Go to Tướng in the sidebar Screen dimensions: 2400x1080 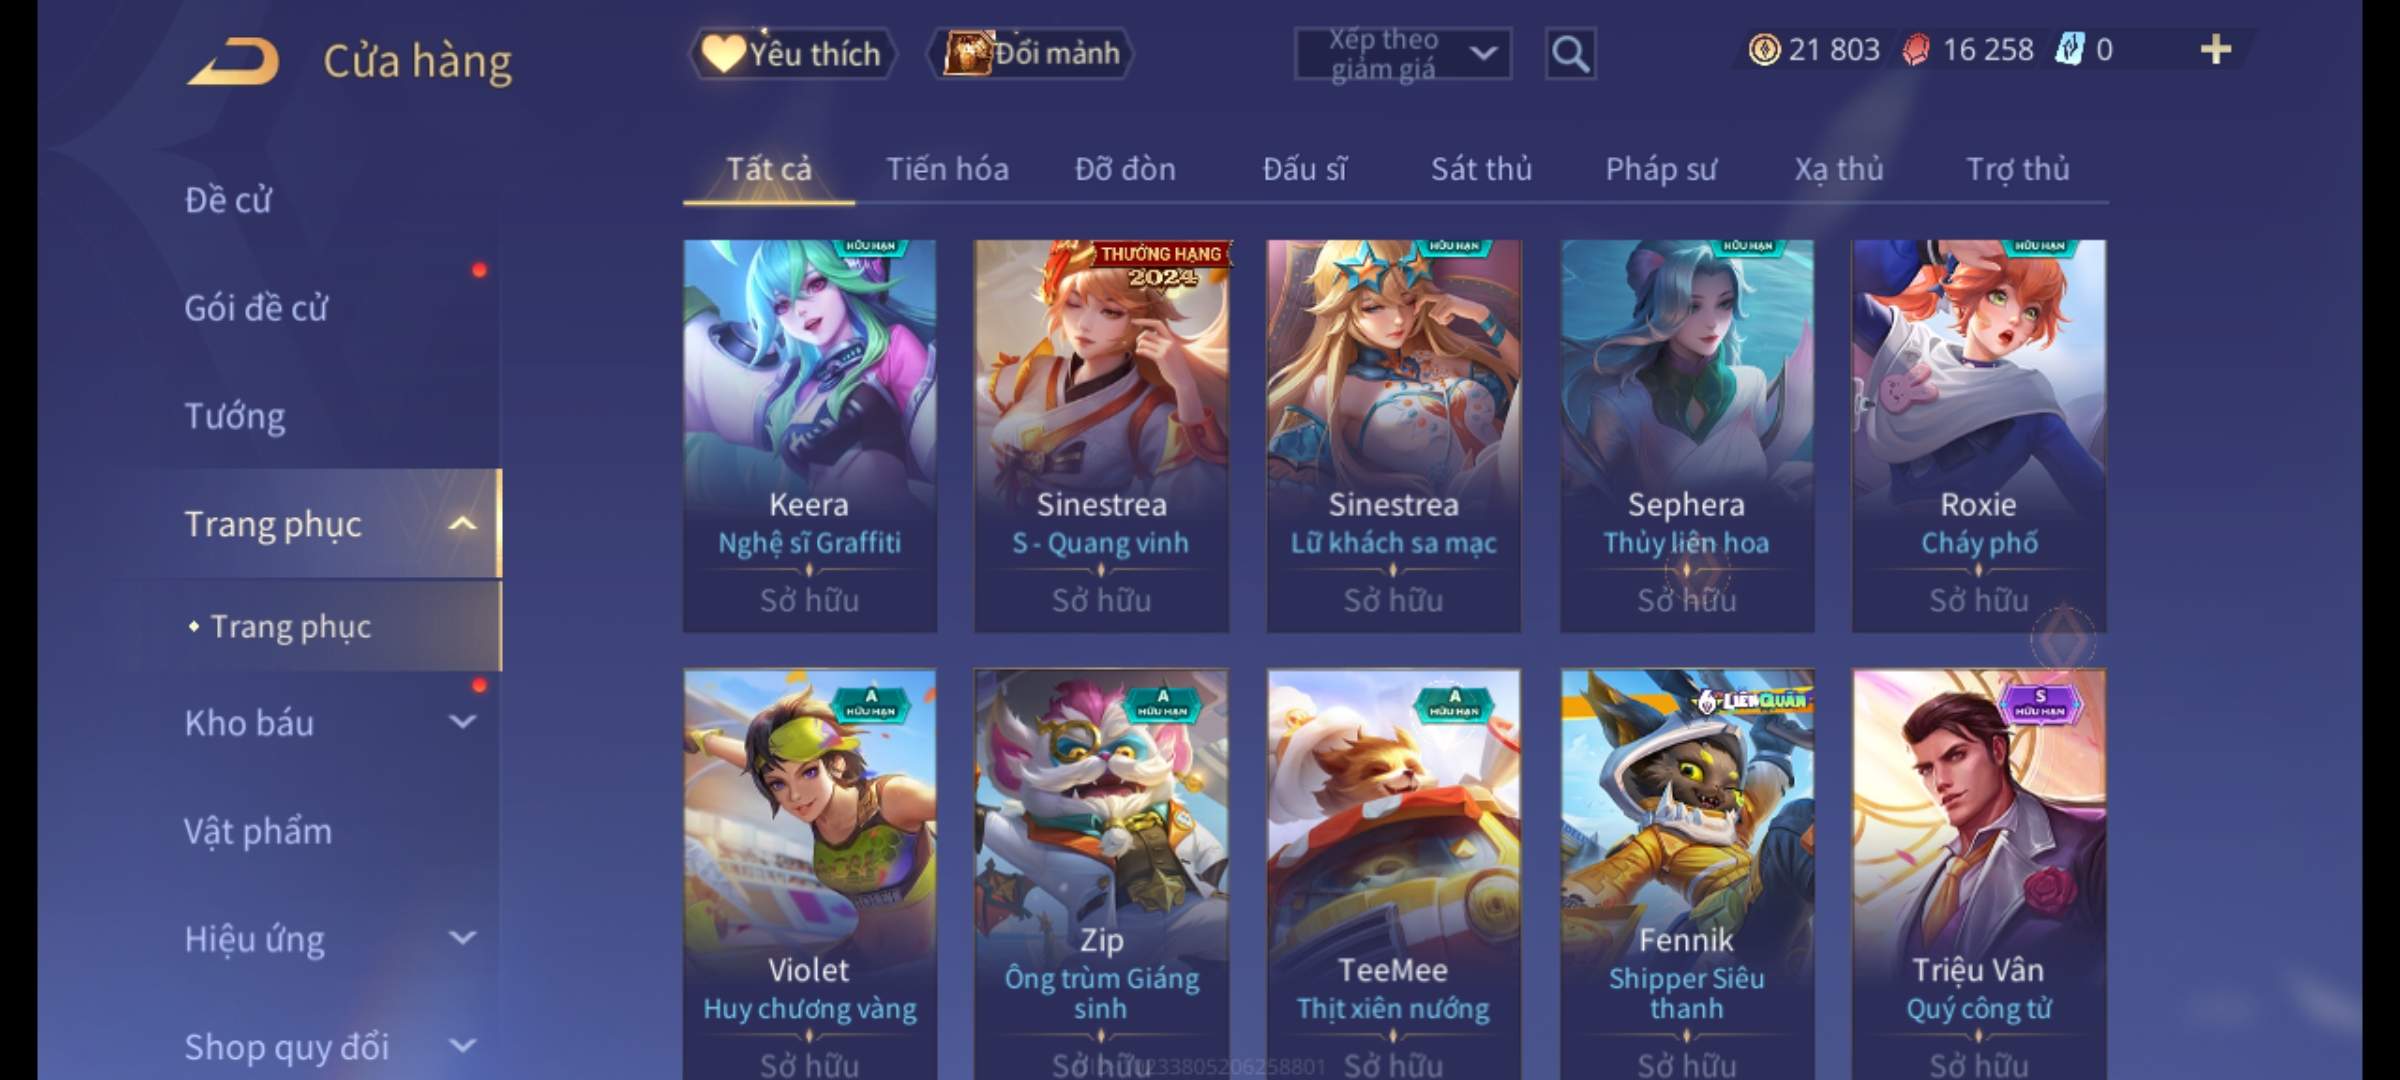[235, 416]
